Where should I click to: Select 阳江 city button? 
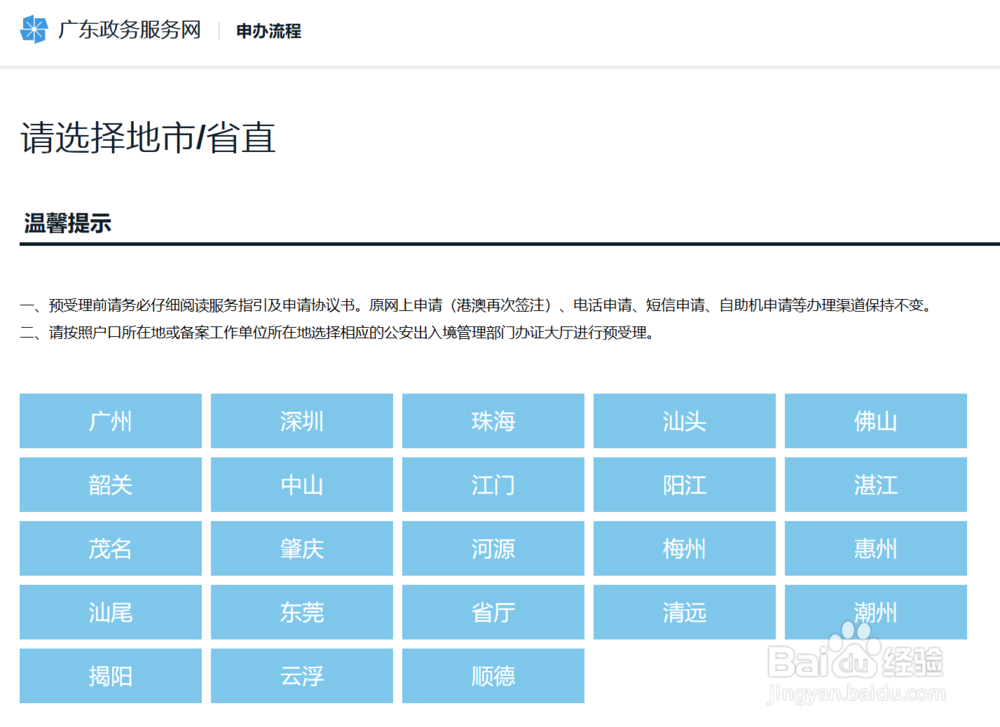pyautogui.click(x=684, y=485)
